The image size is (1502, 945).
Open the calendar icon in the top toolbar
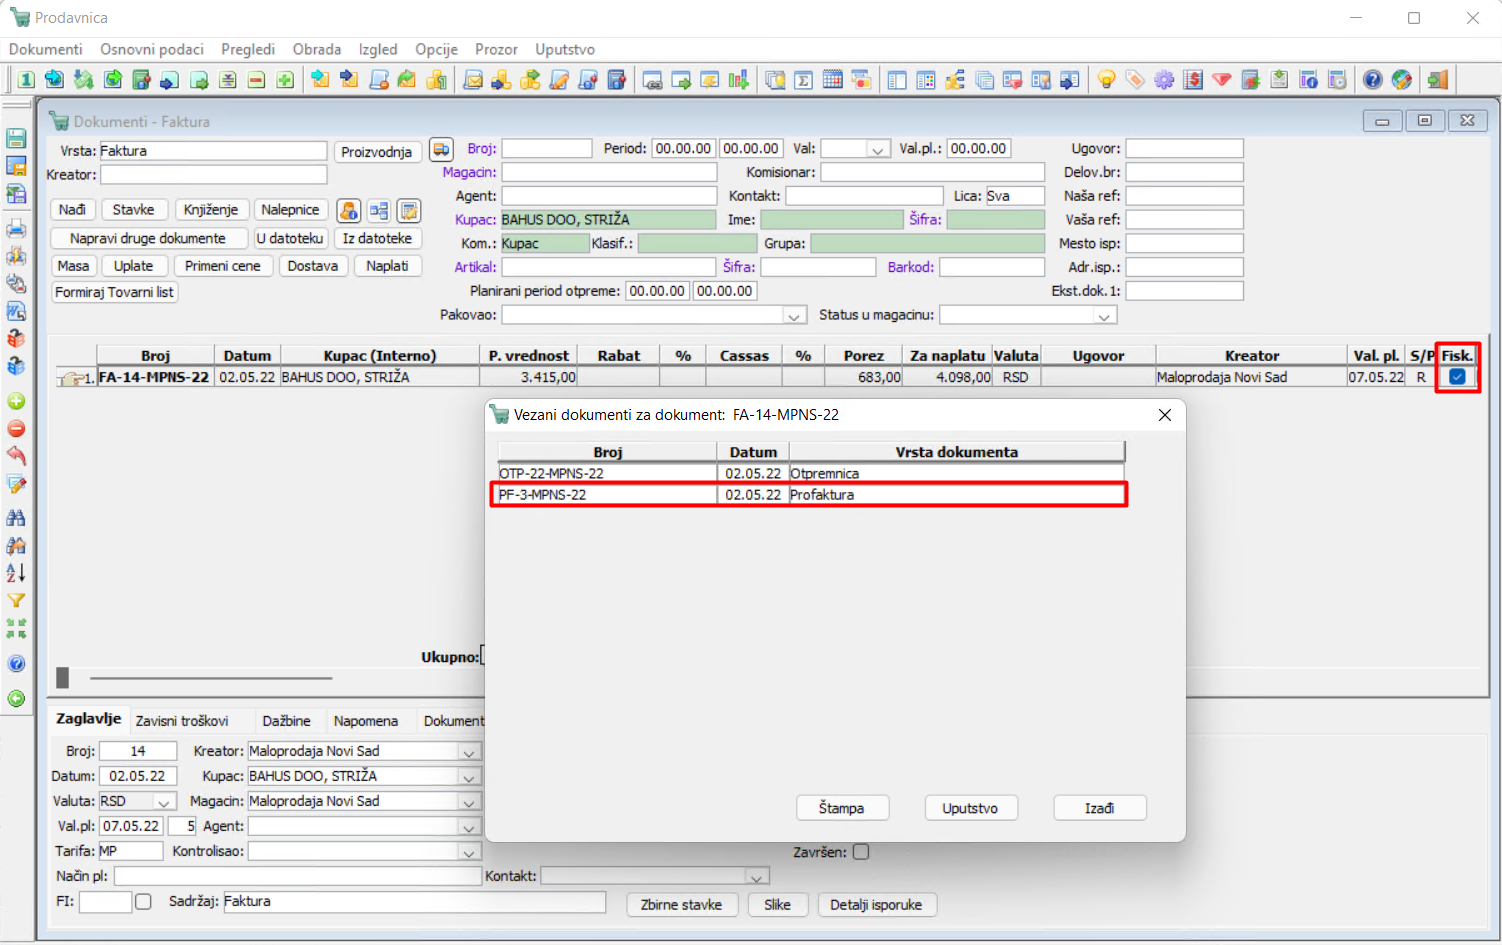click(832, 80)
